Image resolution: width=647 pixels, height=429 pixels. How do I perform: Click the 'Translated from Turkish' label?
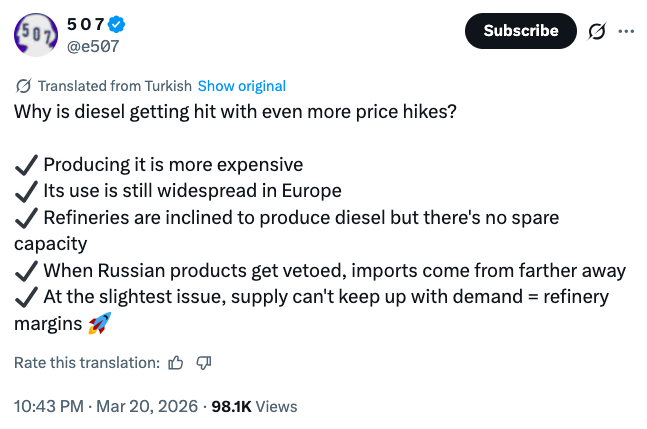point(114,86)
